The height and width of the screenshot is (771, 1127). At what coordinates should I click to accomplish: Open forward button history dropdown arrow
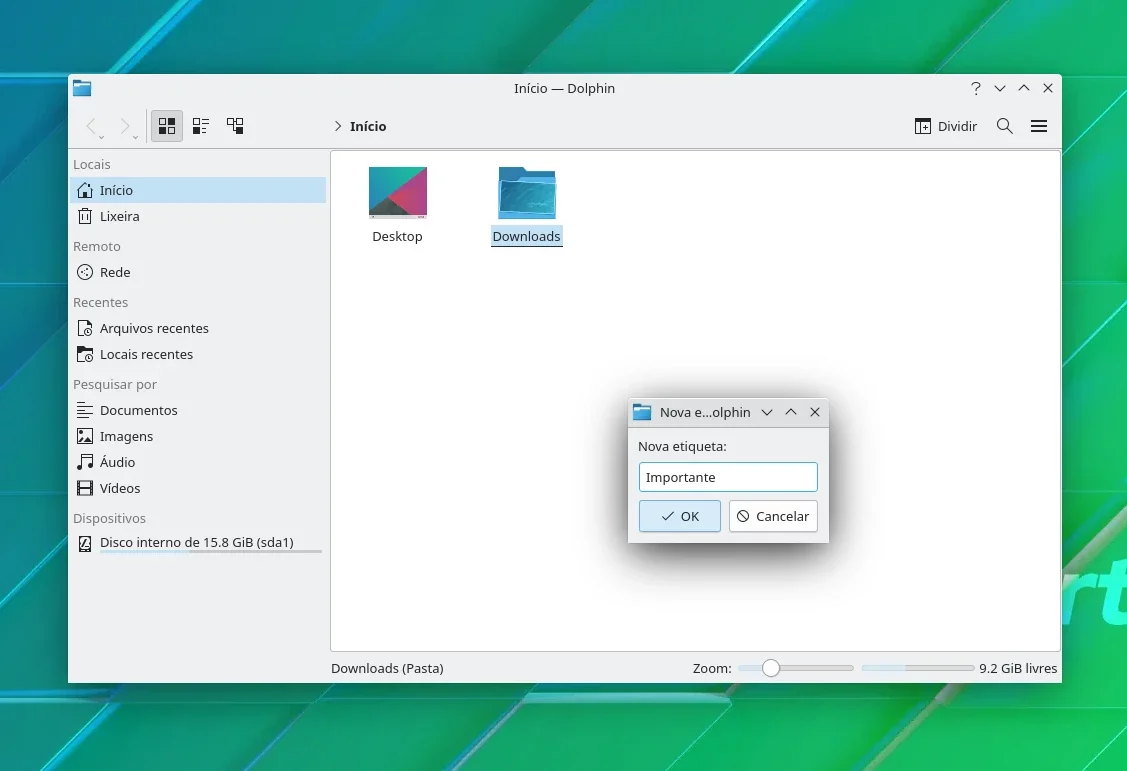coord(135,137)
